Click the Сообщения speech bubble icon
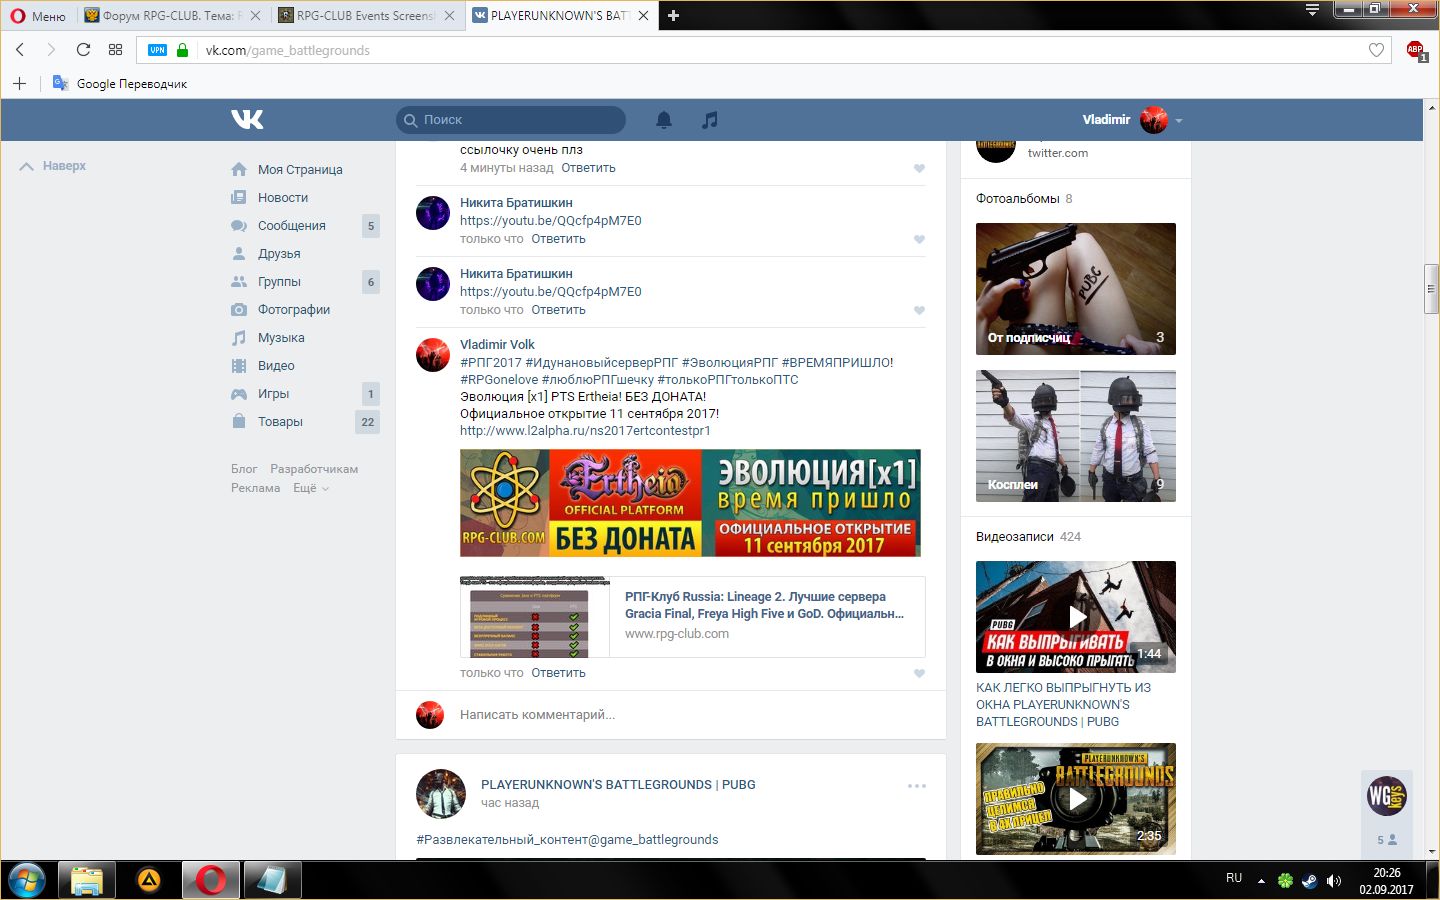 tap(239, 226)
